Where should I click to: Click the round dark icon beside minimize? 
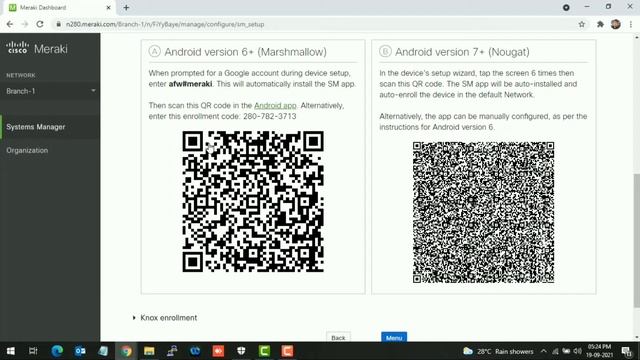pyautogui.click(x=566, y=7)
